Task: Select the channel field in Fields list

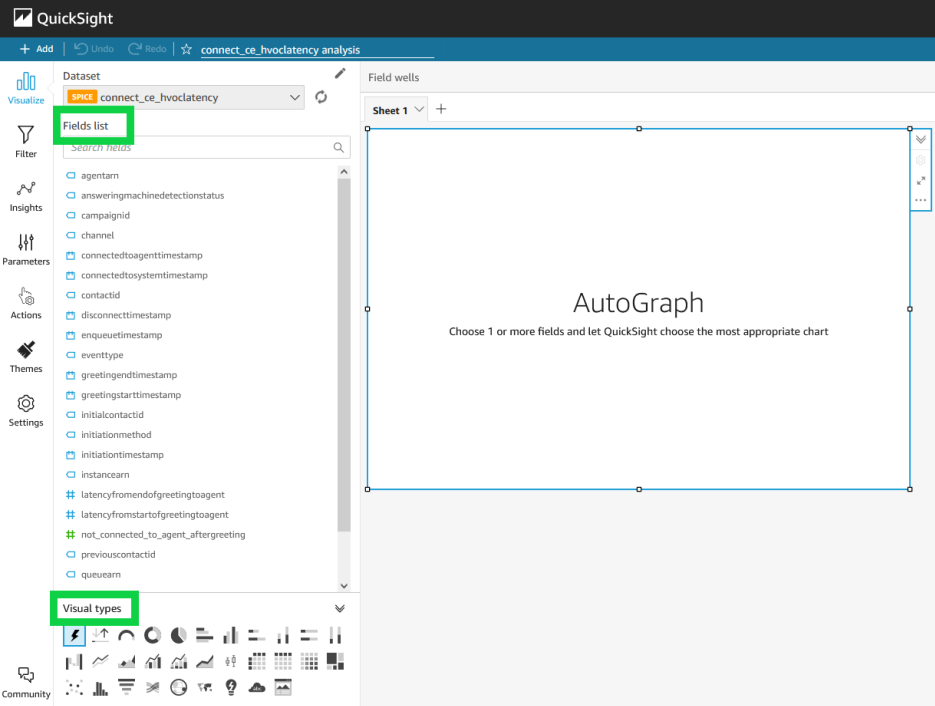Action: (x=95, y=235)
